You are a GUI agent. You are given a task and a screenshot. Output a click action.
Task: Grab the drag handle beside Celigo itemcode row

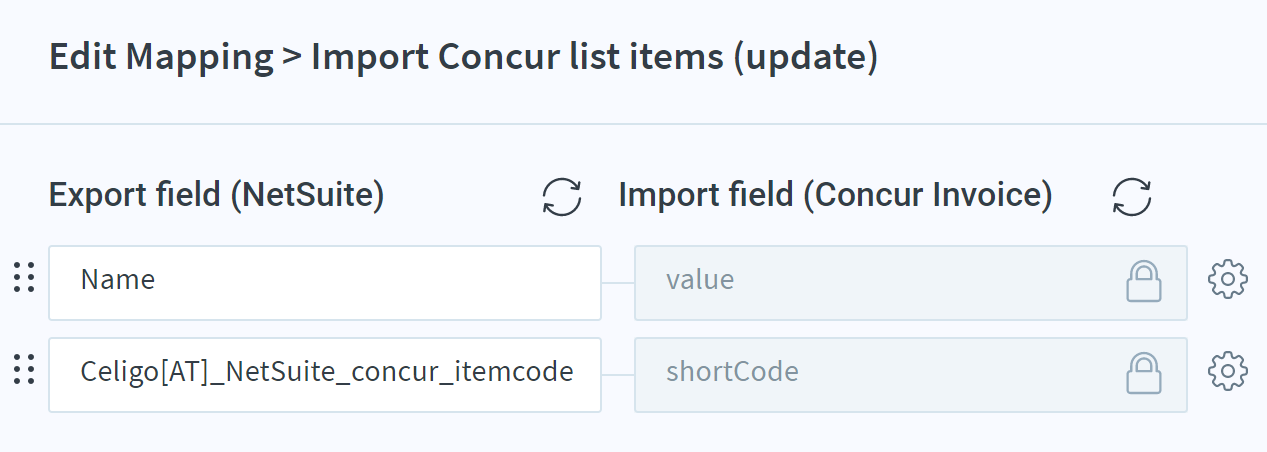click(24, 370)
